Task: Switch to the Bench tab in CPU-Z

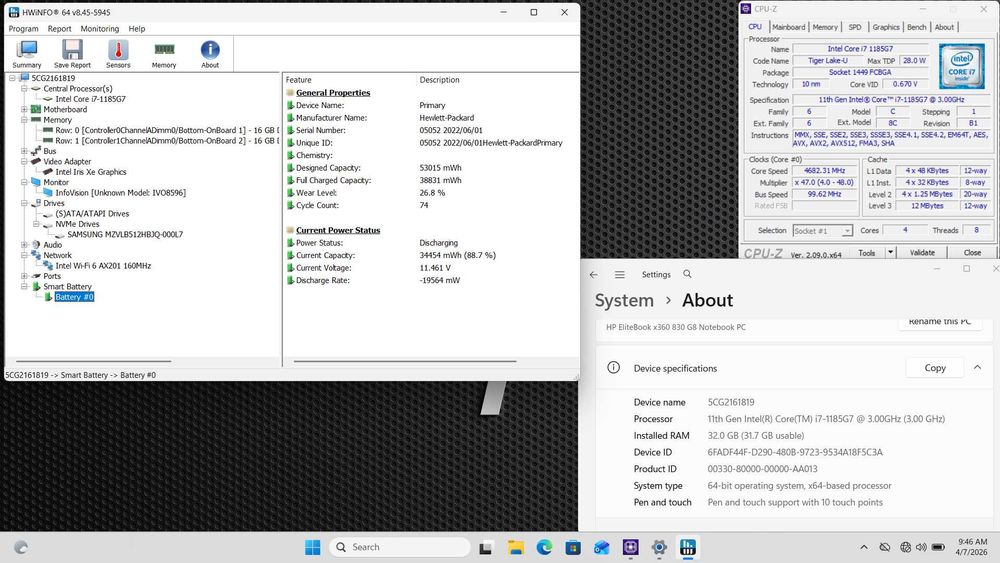Action: pyautogui.click(x=916, y=27)
